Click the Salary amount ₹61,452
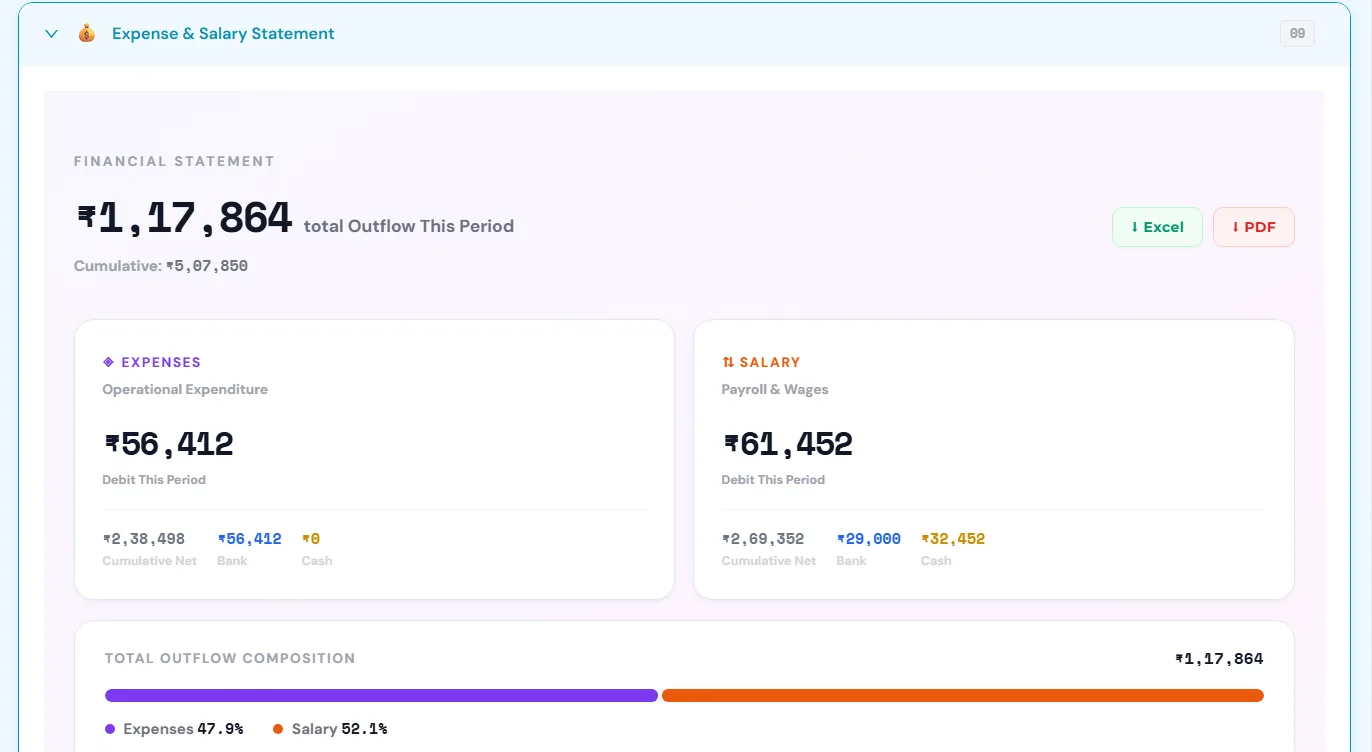Screen dimensions: 1372x752 pyautogui.click(x=788, y=443)
